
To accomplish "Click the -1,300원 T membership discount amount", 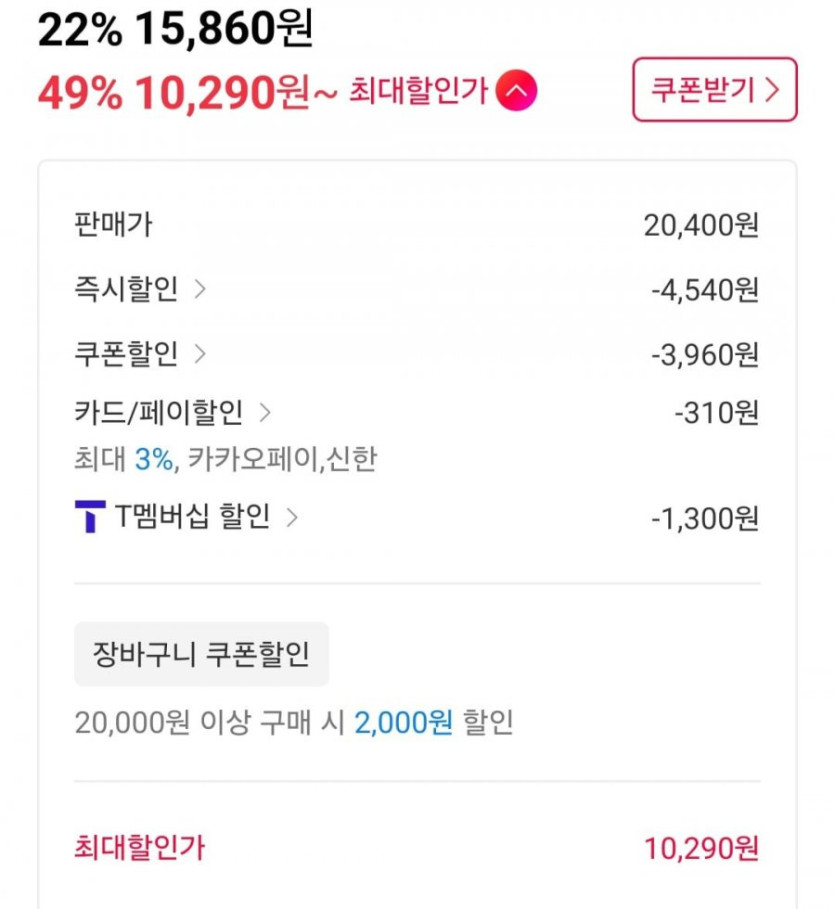I will point(704,518).
